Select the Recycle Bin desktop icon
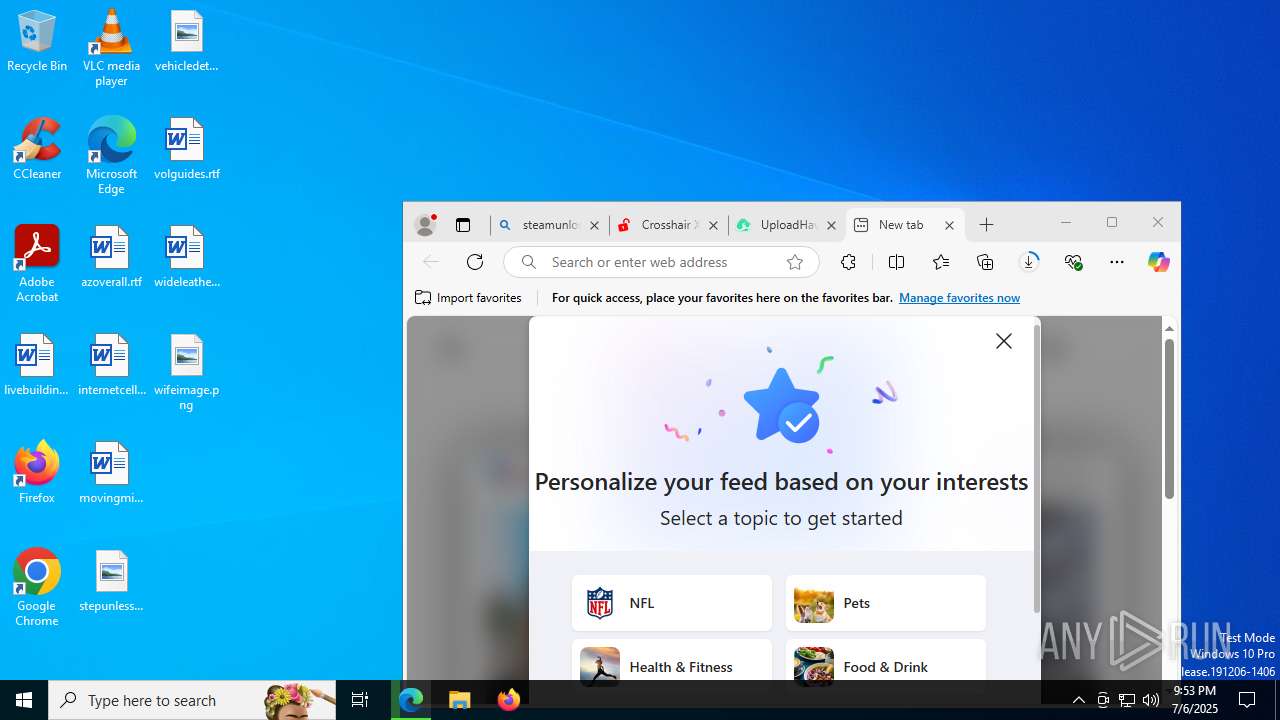 point(37,42)
